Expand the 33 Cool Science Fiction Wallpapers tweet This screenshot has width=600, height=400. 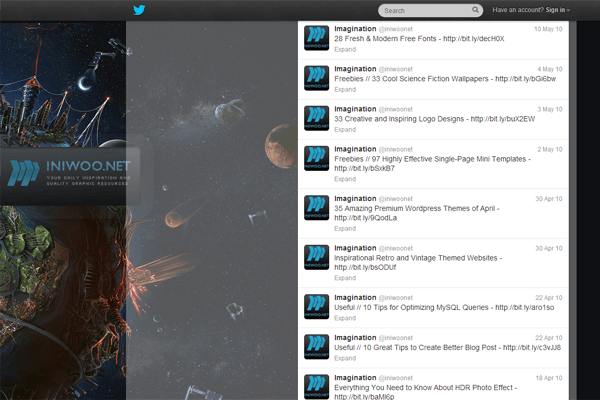(x=345, y=90)
